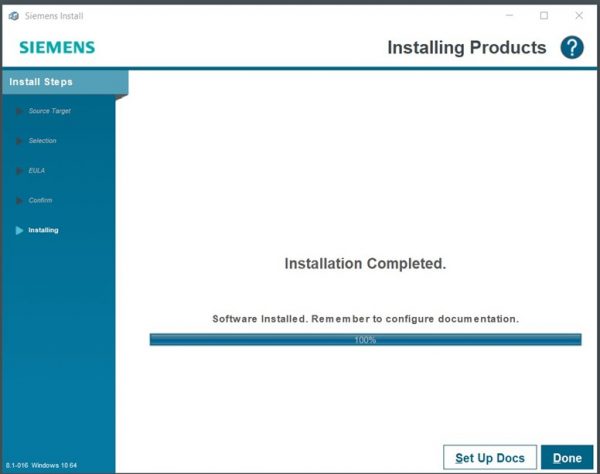
Task: Minimize the Siemens Install window
Action: coord(509,16)
